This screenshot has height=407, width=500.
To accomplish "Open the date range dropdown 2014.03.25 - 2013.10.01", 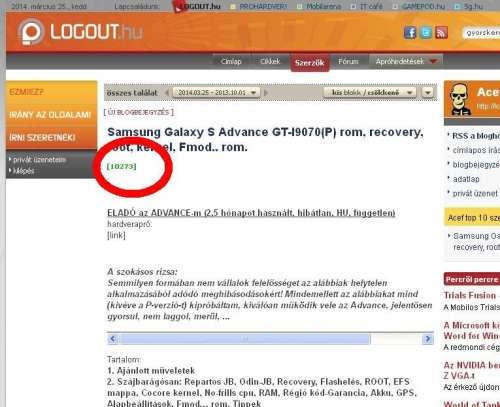I will coord(216,93).
